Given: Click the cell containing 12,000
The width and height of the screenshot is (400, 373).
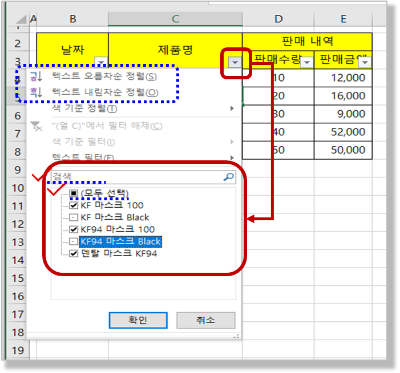Looking at the screenshot, I should click(343, 78).
